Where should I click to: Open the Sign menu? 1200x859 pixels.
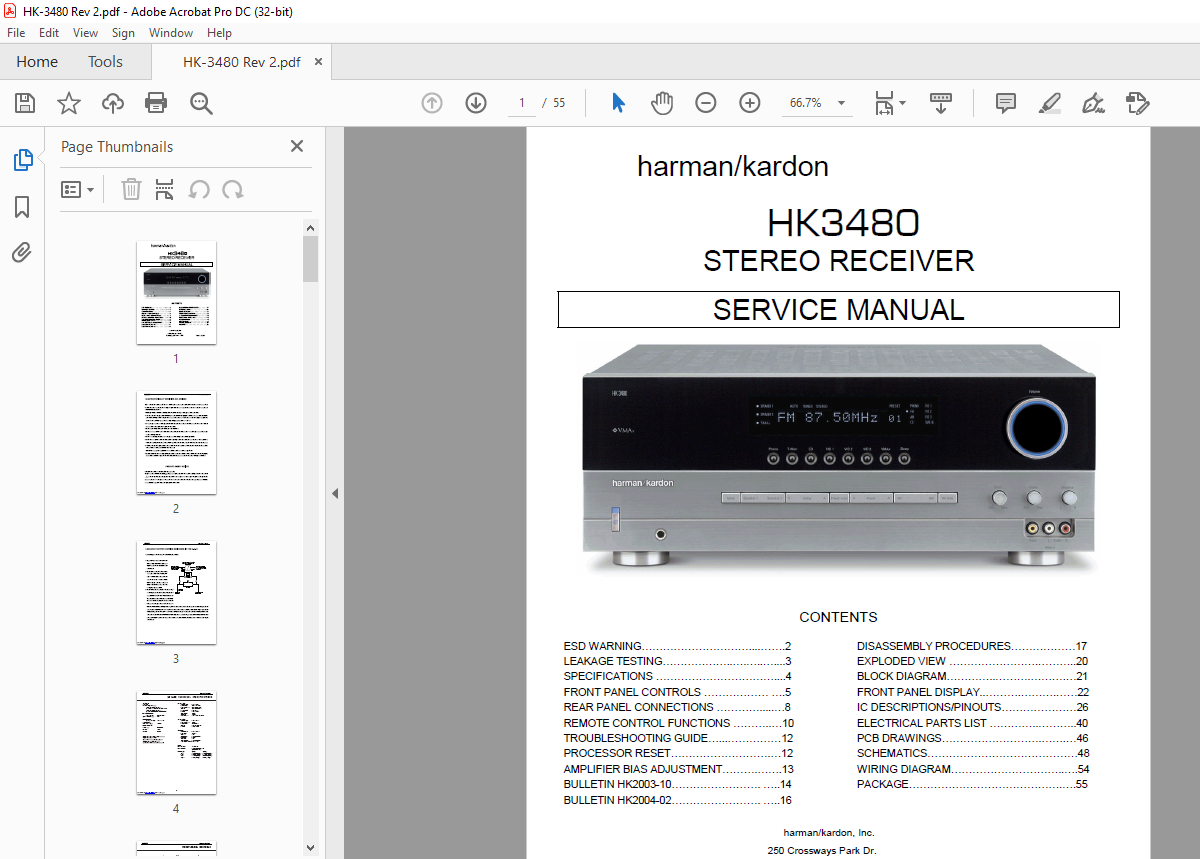[123, 33]
